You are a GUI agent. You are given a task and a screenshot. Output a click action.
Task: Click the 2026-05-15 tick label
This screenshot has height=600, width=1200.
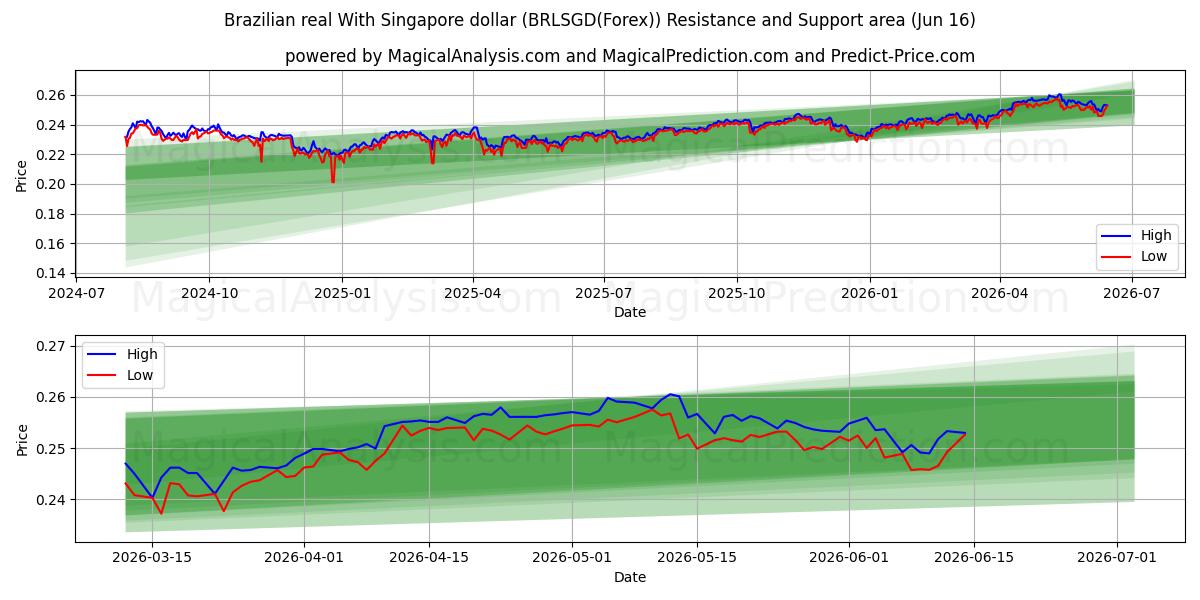pyautogui.click(x=697, y=558)
